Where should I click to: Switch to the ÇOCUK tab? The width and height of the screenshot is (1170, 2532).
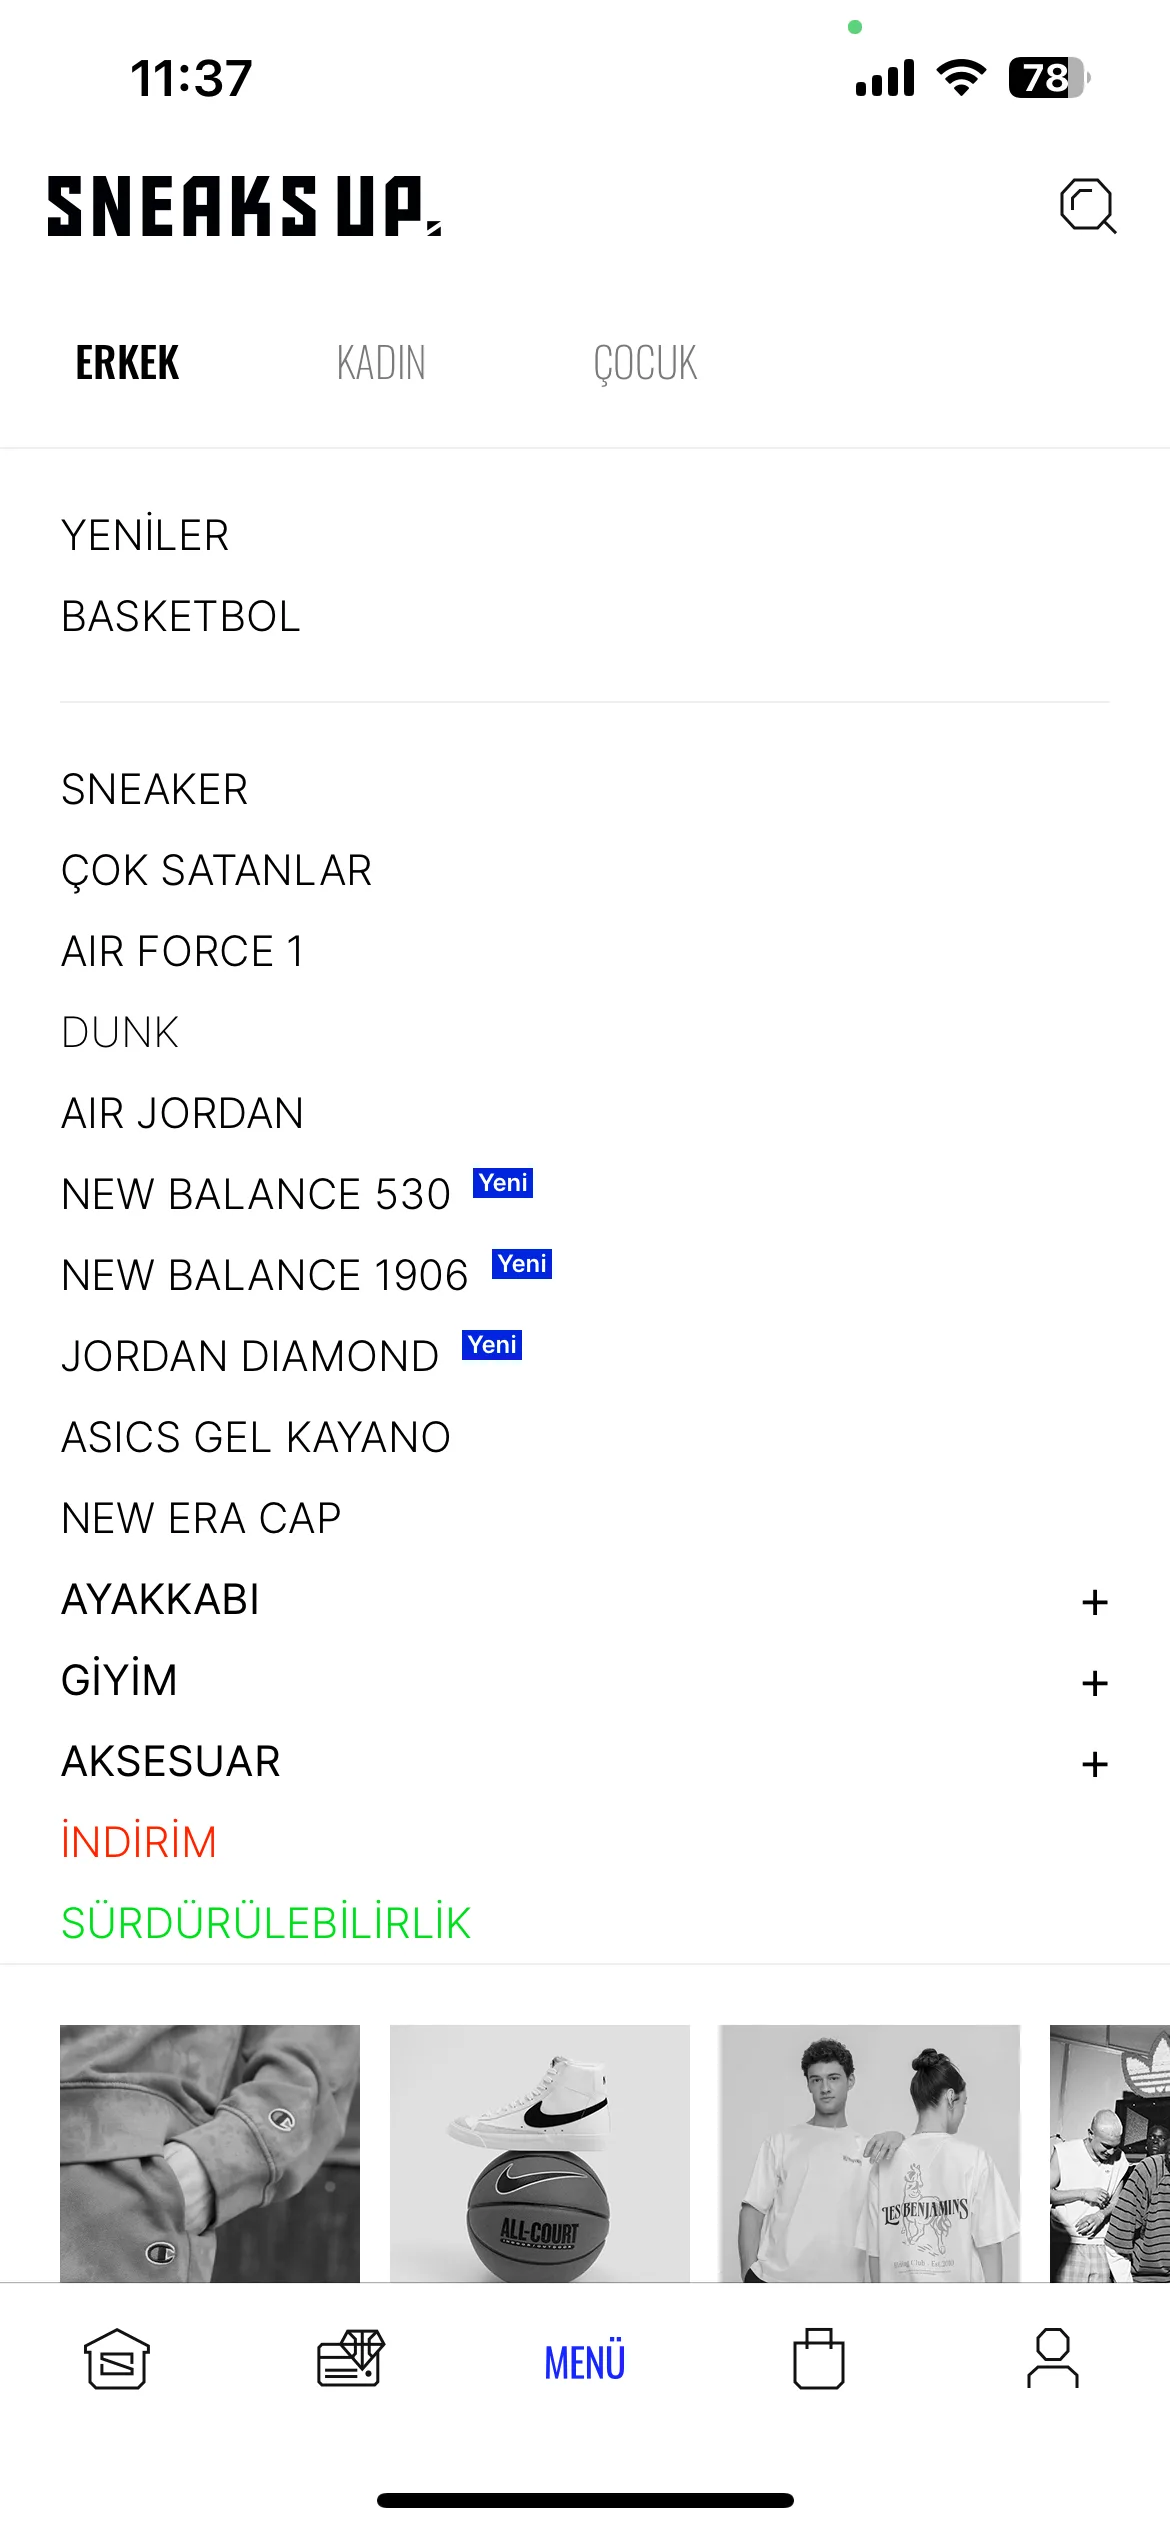tap(645, 363)
